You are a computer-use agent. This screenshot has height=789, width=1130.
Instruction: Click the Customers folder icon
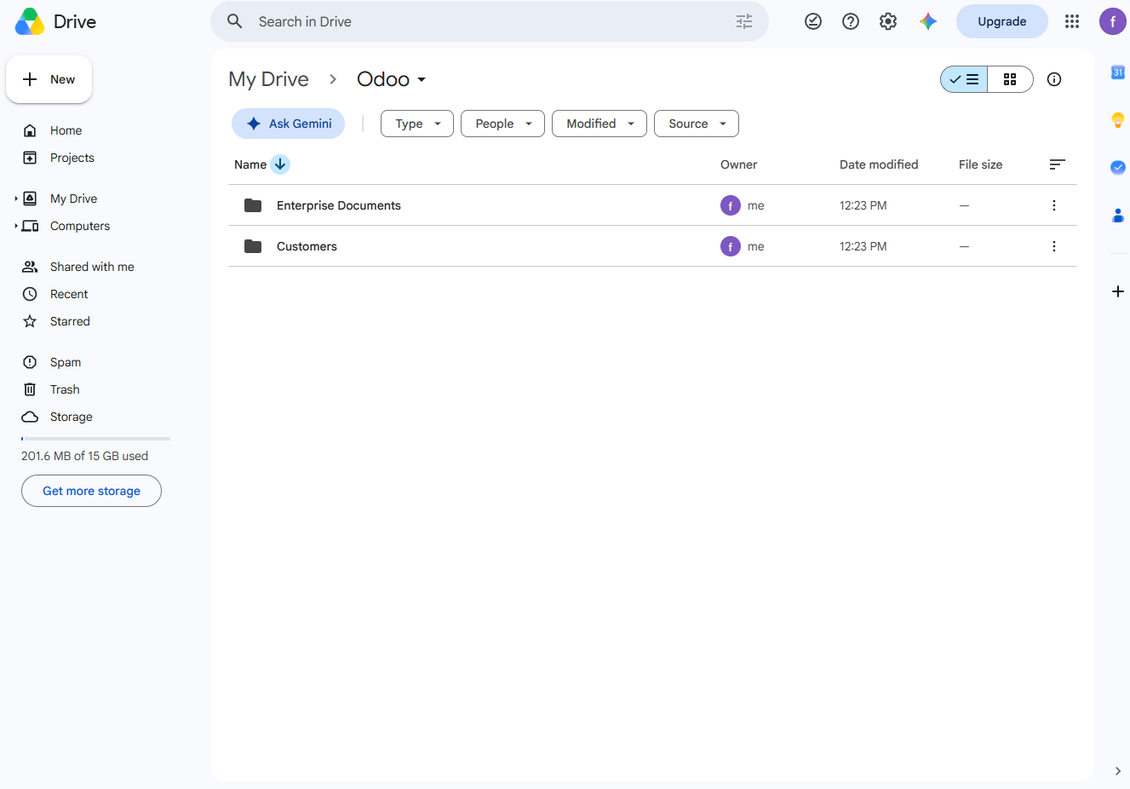pyautogui.click(x=253, y=246)
